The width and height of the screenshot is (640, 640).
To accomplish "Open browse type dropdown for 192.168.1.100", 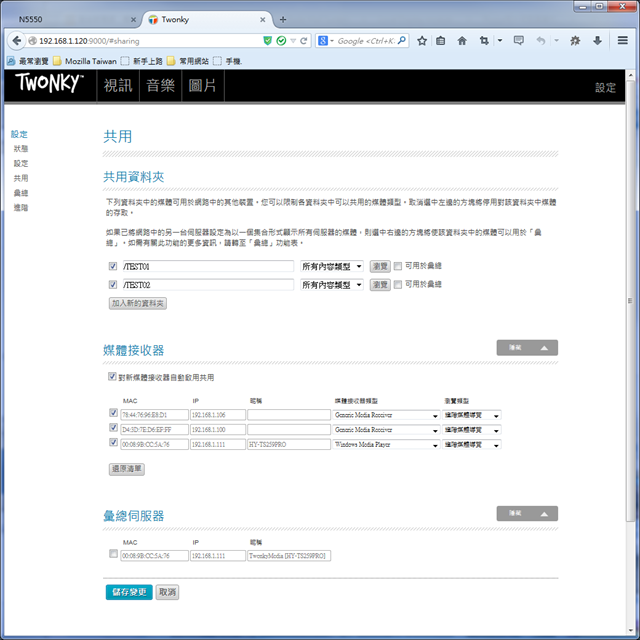I will coord(472,430).
